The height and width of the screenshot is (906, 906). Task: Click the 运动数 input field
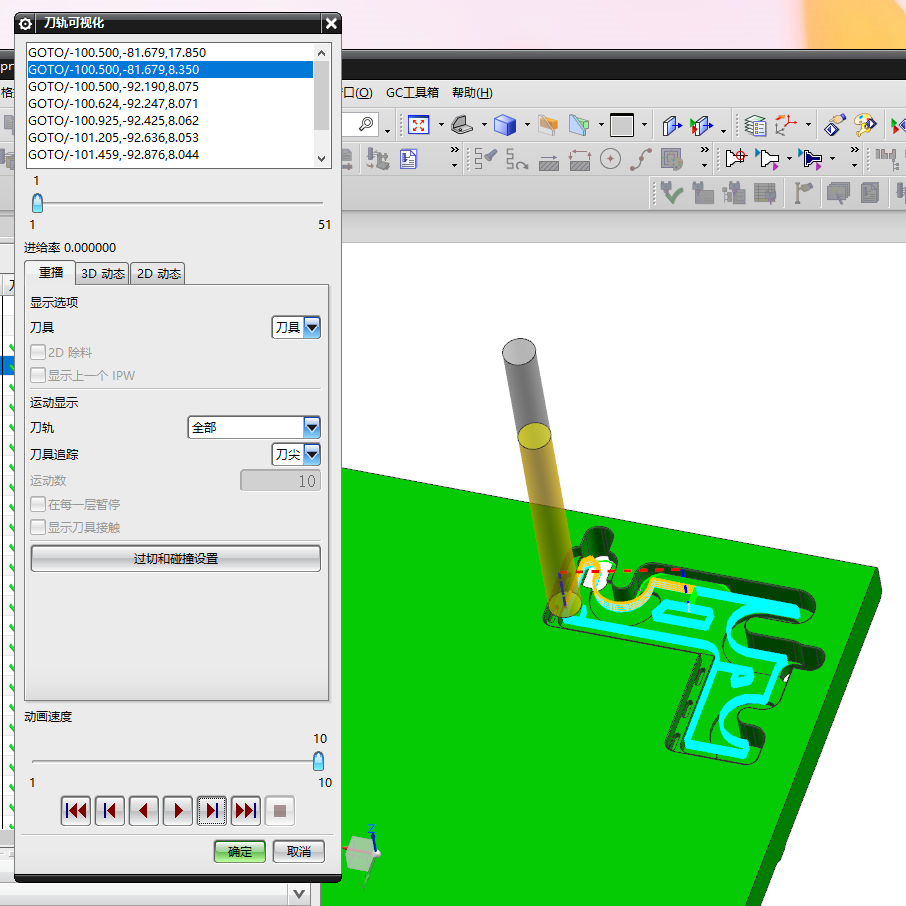point(280,481)
